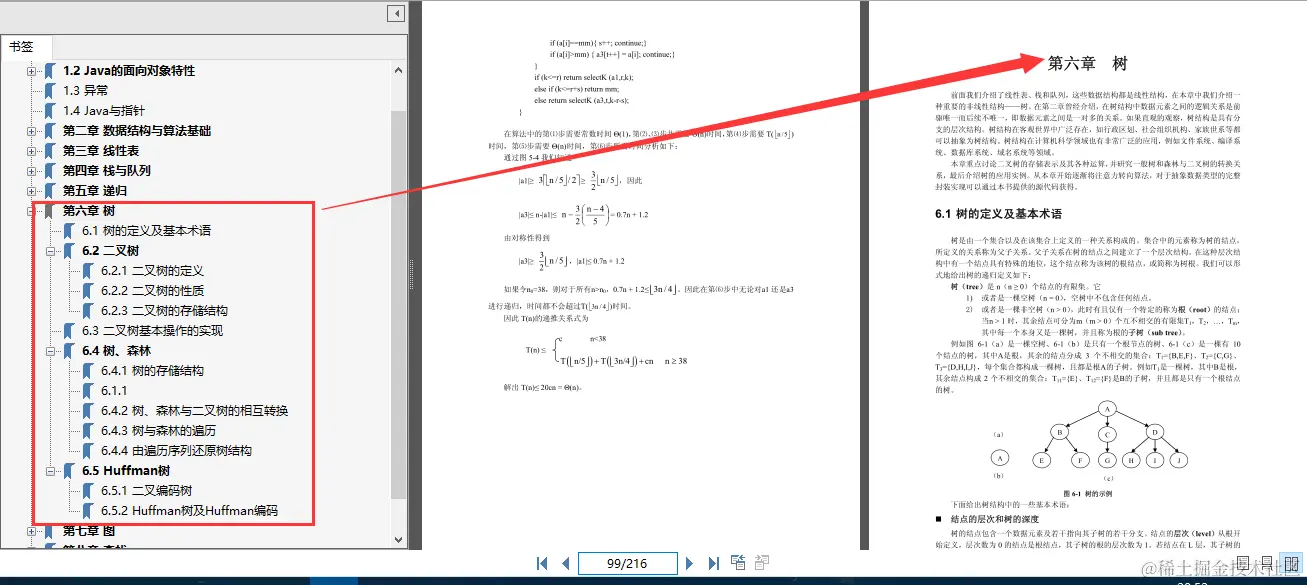This screenshot has height=585, width=1307.
Task: Click bookmark icon for 6.1 树的定义及基本术语
Action: (x=70, y=231)
